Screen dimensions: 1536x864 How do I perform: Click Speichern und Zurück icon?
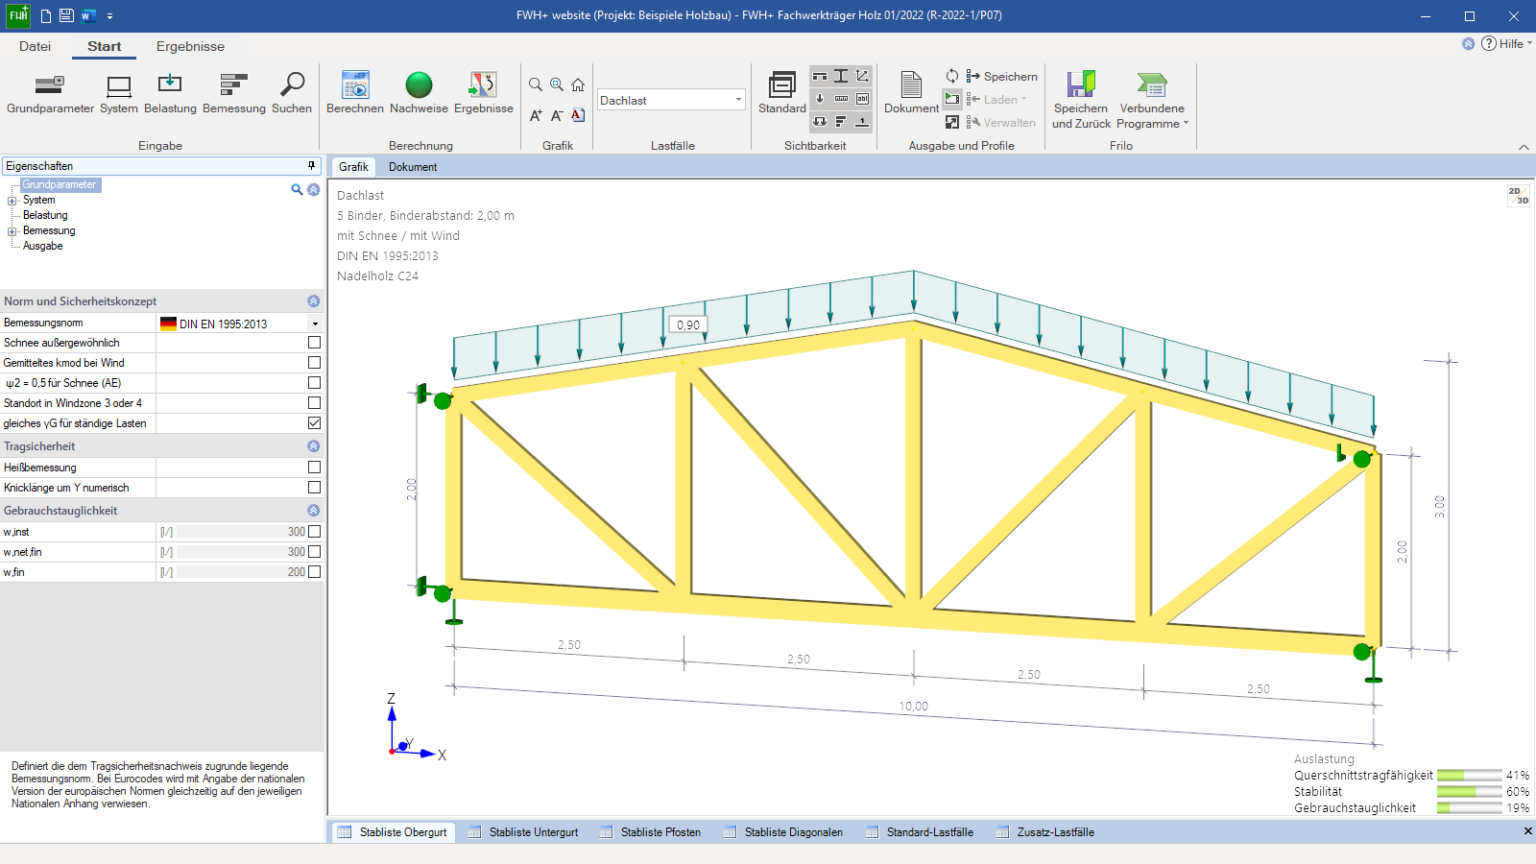point(1081,86)
